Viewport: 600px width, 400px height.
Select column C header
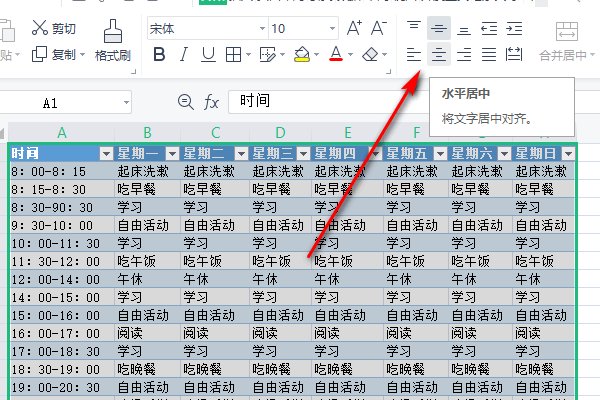215,133
